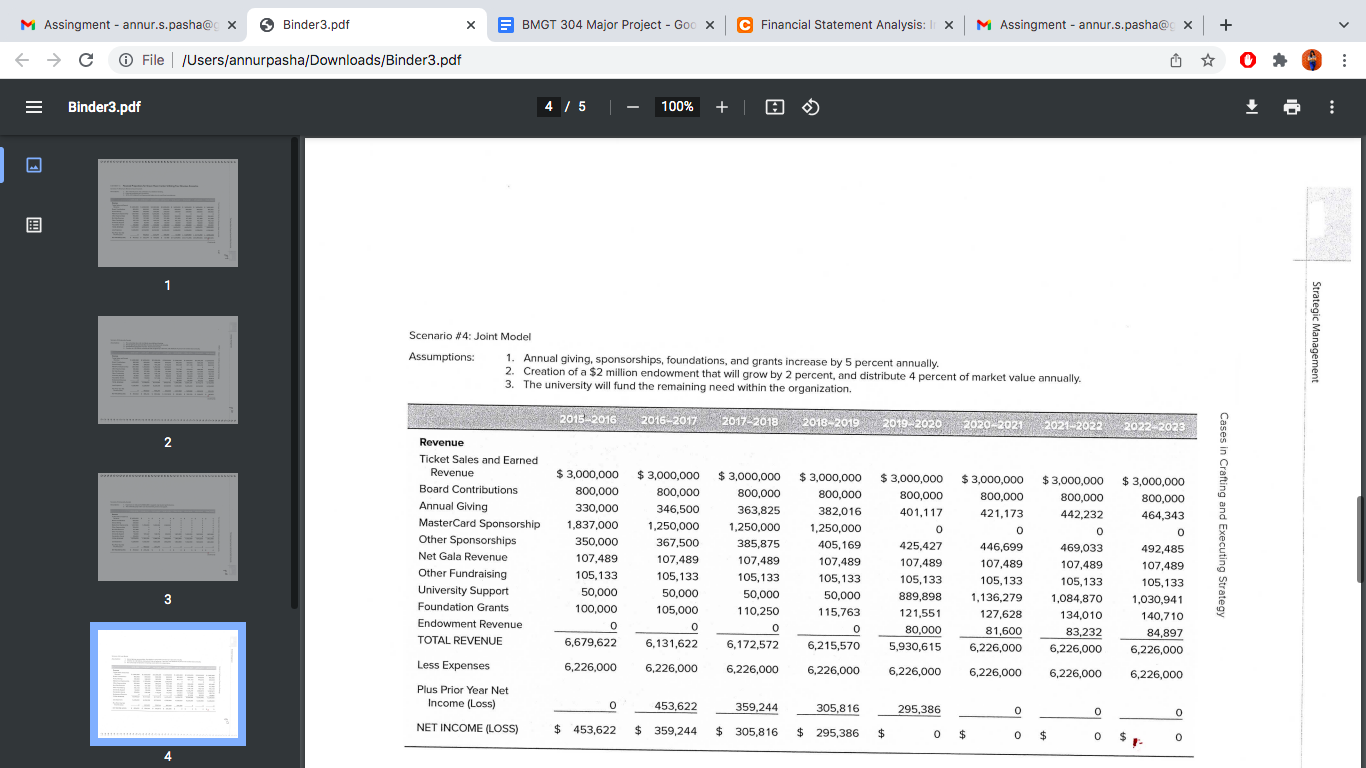Zoom out using the minus icon
Screen dimensions: 1366x768
coord(632,106)
